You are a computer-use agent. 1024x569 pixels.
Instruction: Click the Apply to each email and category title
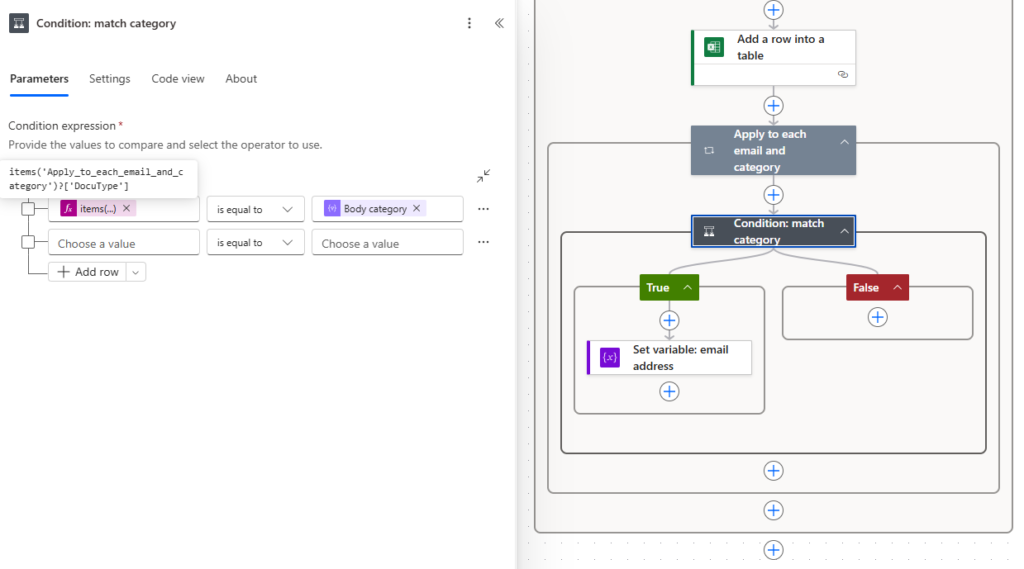(769, 150)
